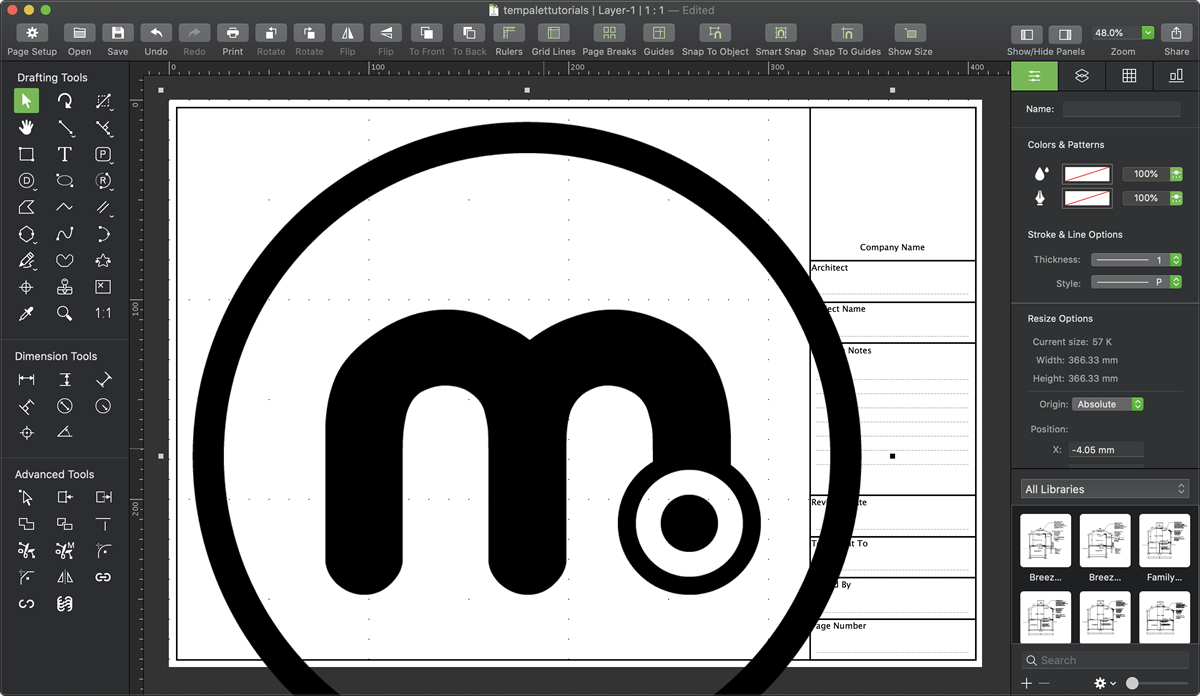The width and height of the screenshot is (1200, 696).
Task: Click the Save toolbar icon
Action: [x=118, y=33]
